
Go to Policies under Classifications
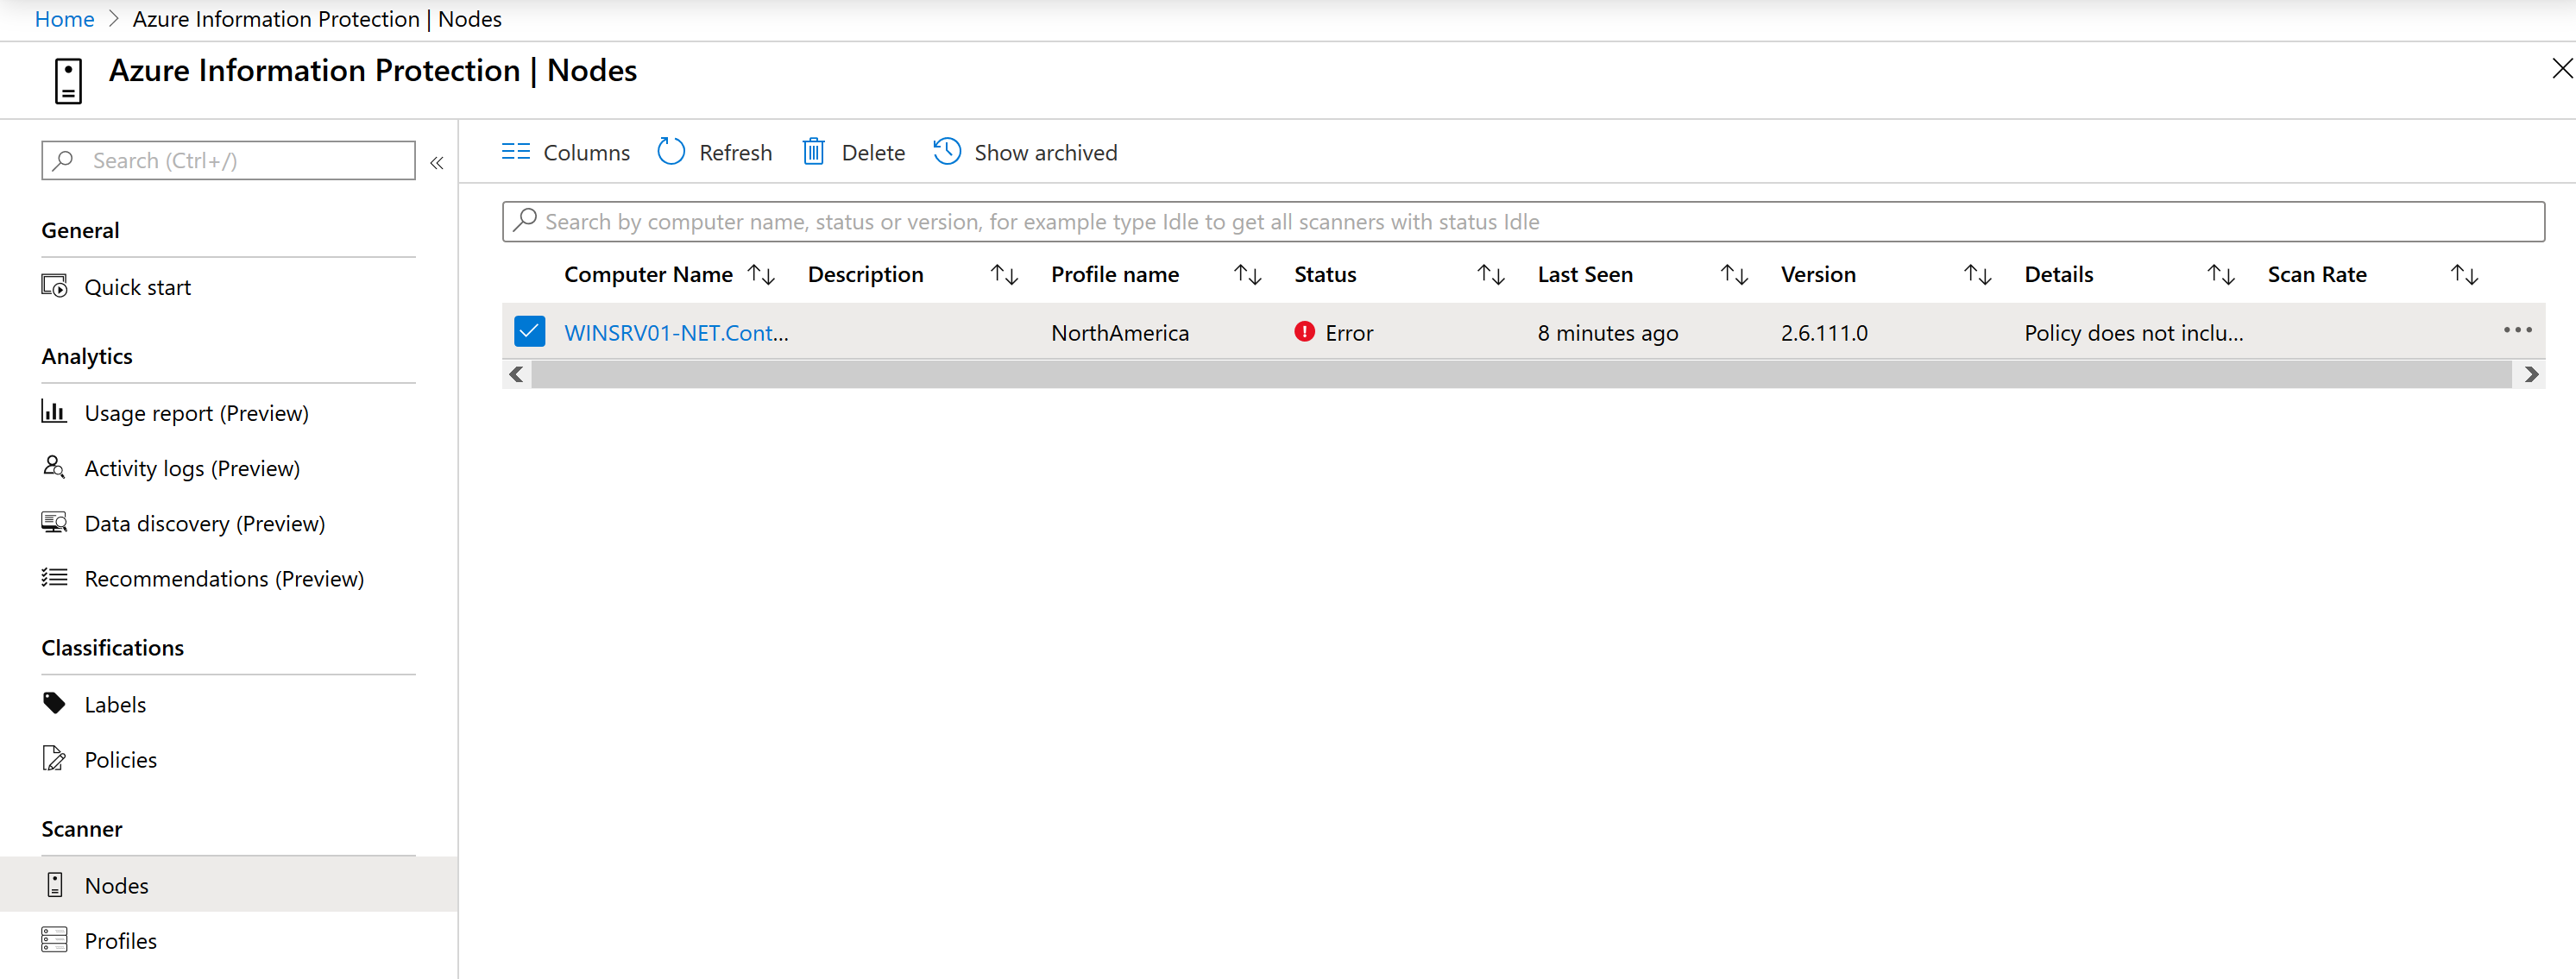click(120, 759)
